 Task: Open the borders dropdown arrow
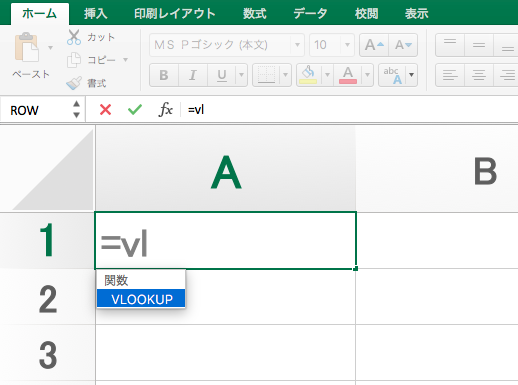click(x=286, y=75)
